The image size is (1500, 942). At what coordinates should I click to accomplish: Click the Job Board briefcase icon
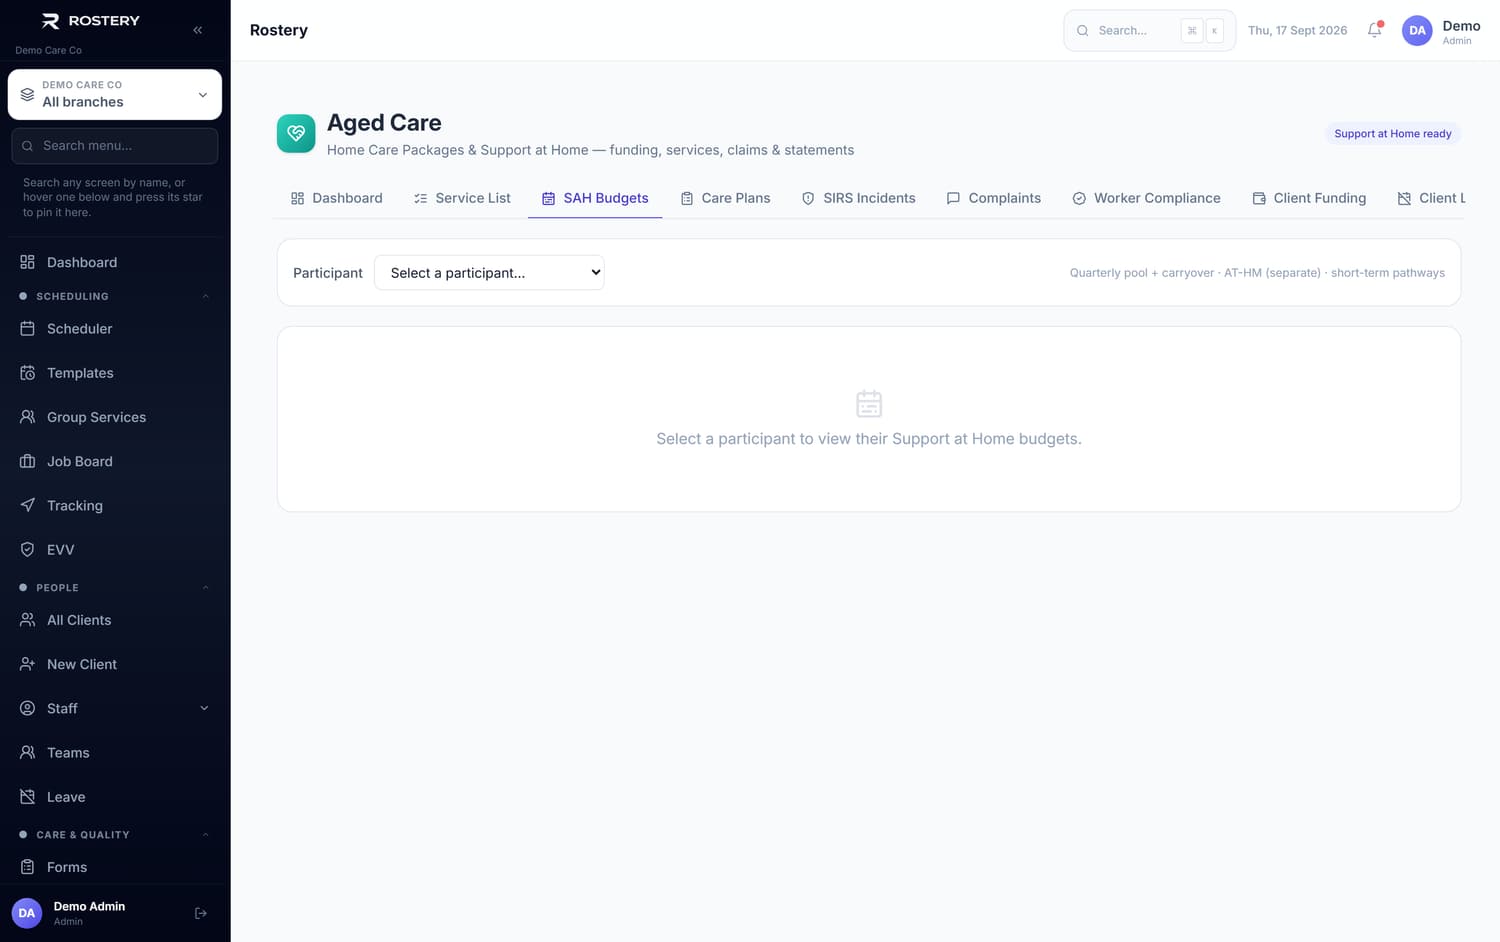click(x=28, y=461)
